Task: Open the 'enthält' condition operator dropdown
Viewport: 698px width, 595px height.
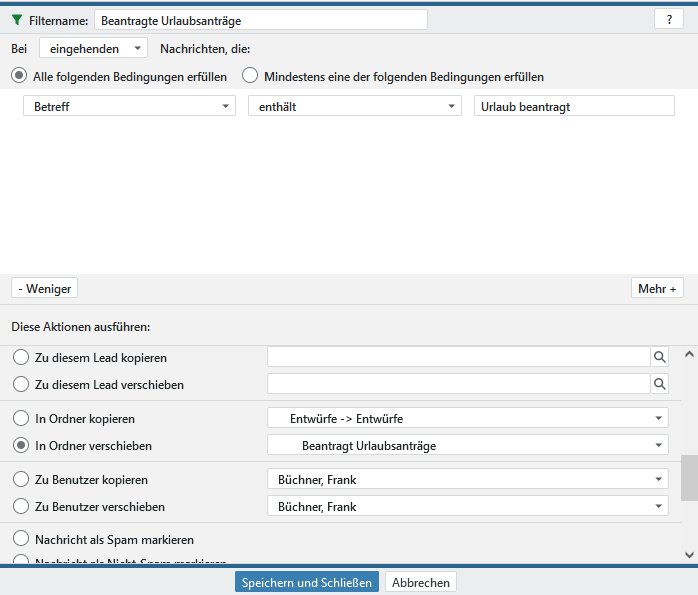Action: [x=354, y=107]
